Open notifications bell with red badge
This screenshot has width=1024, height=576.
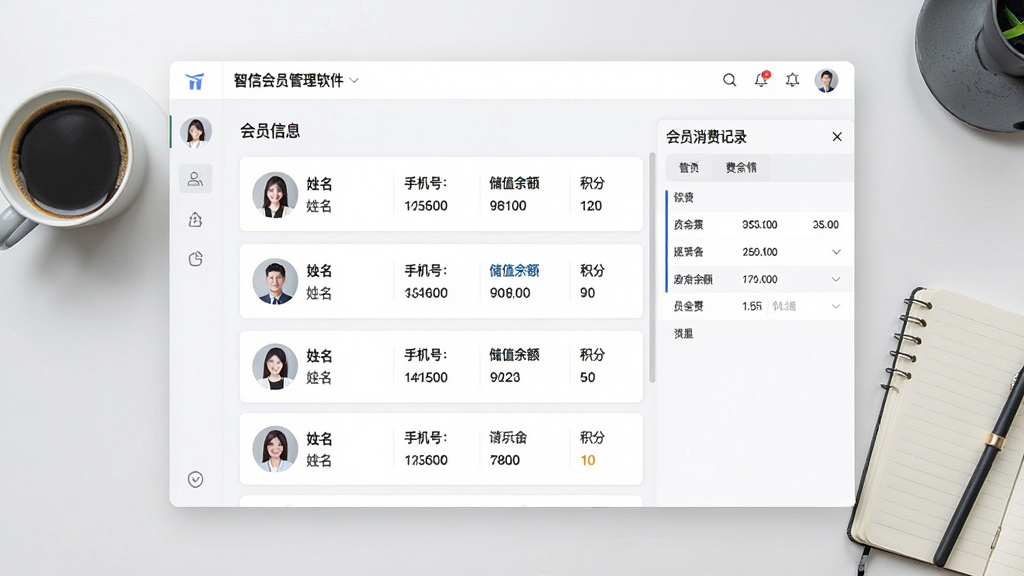761,80
